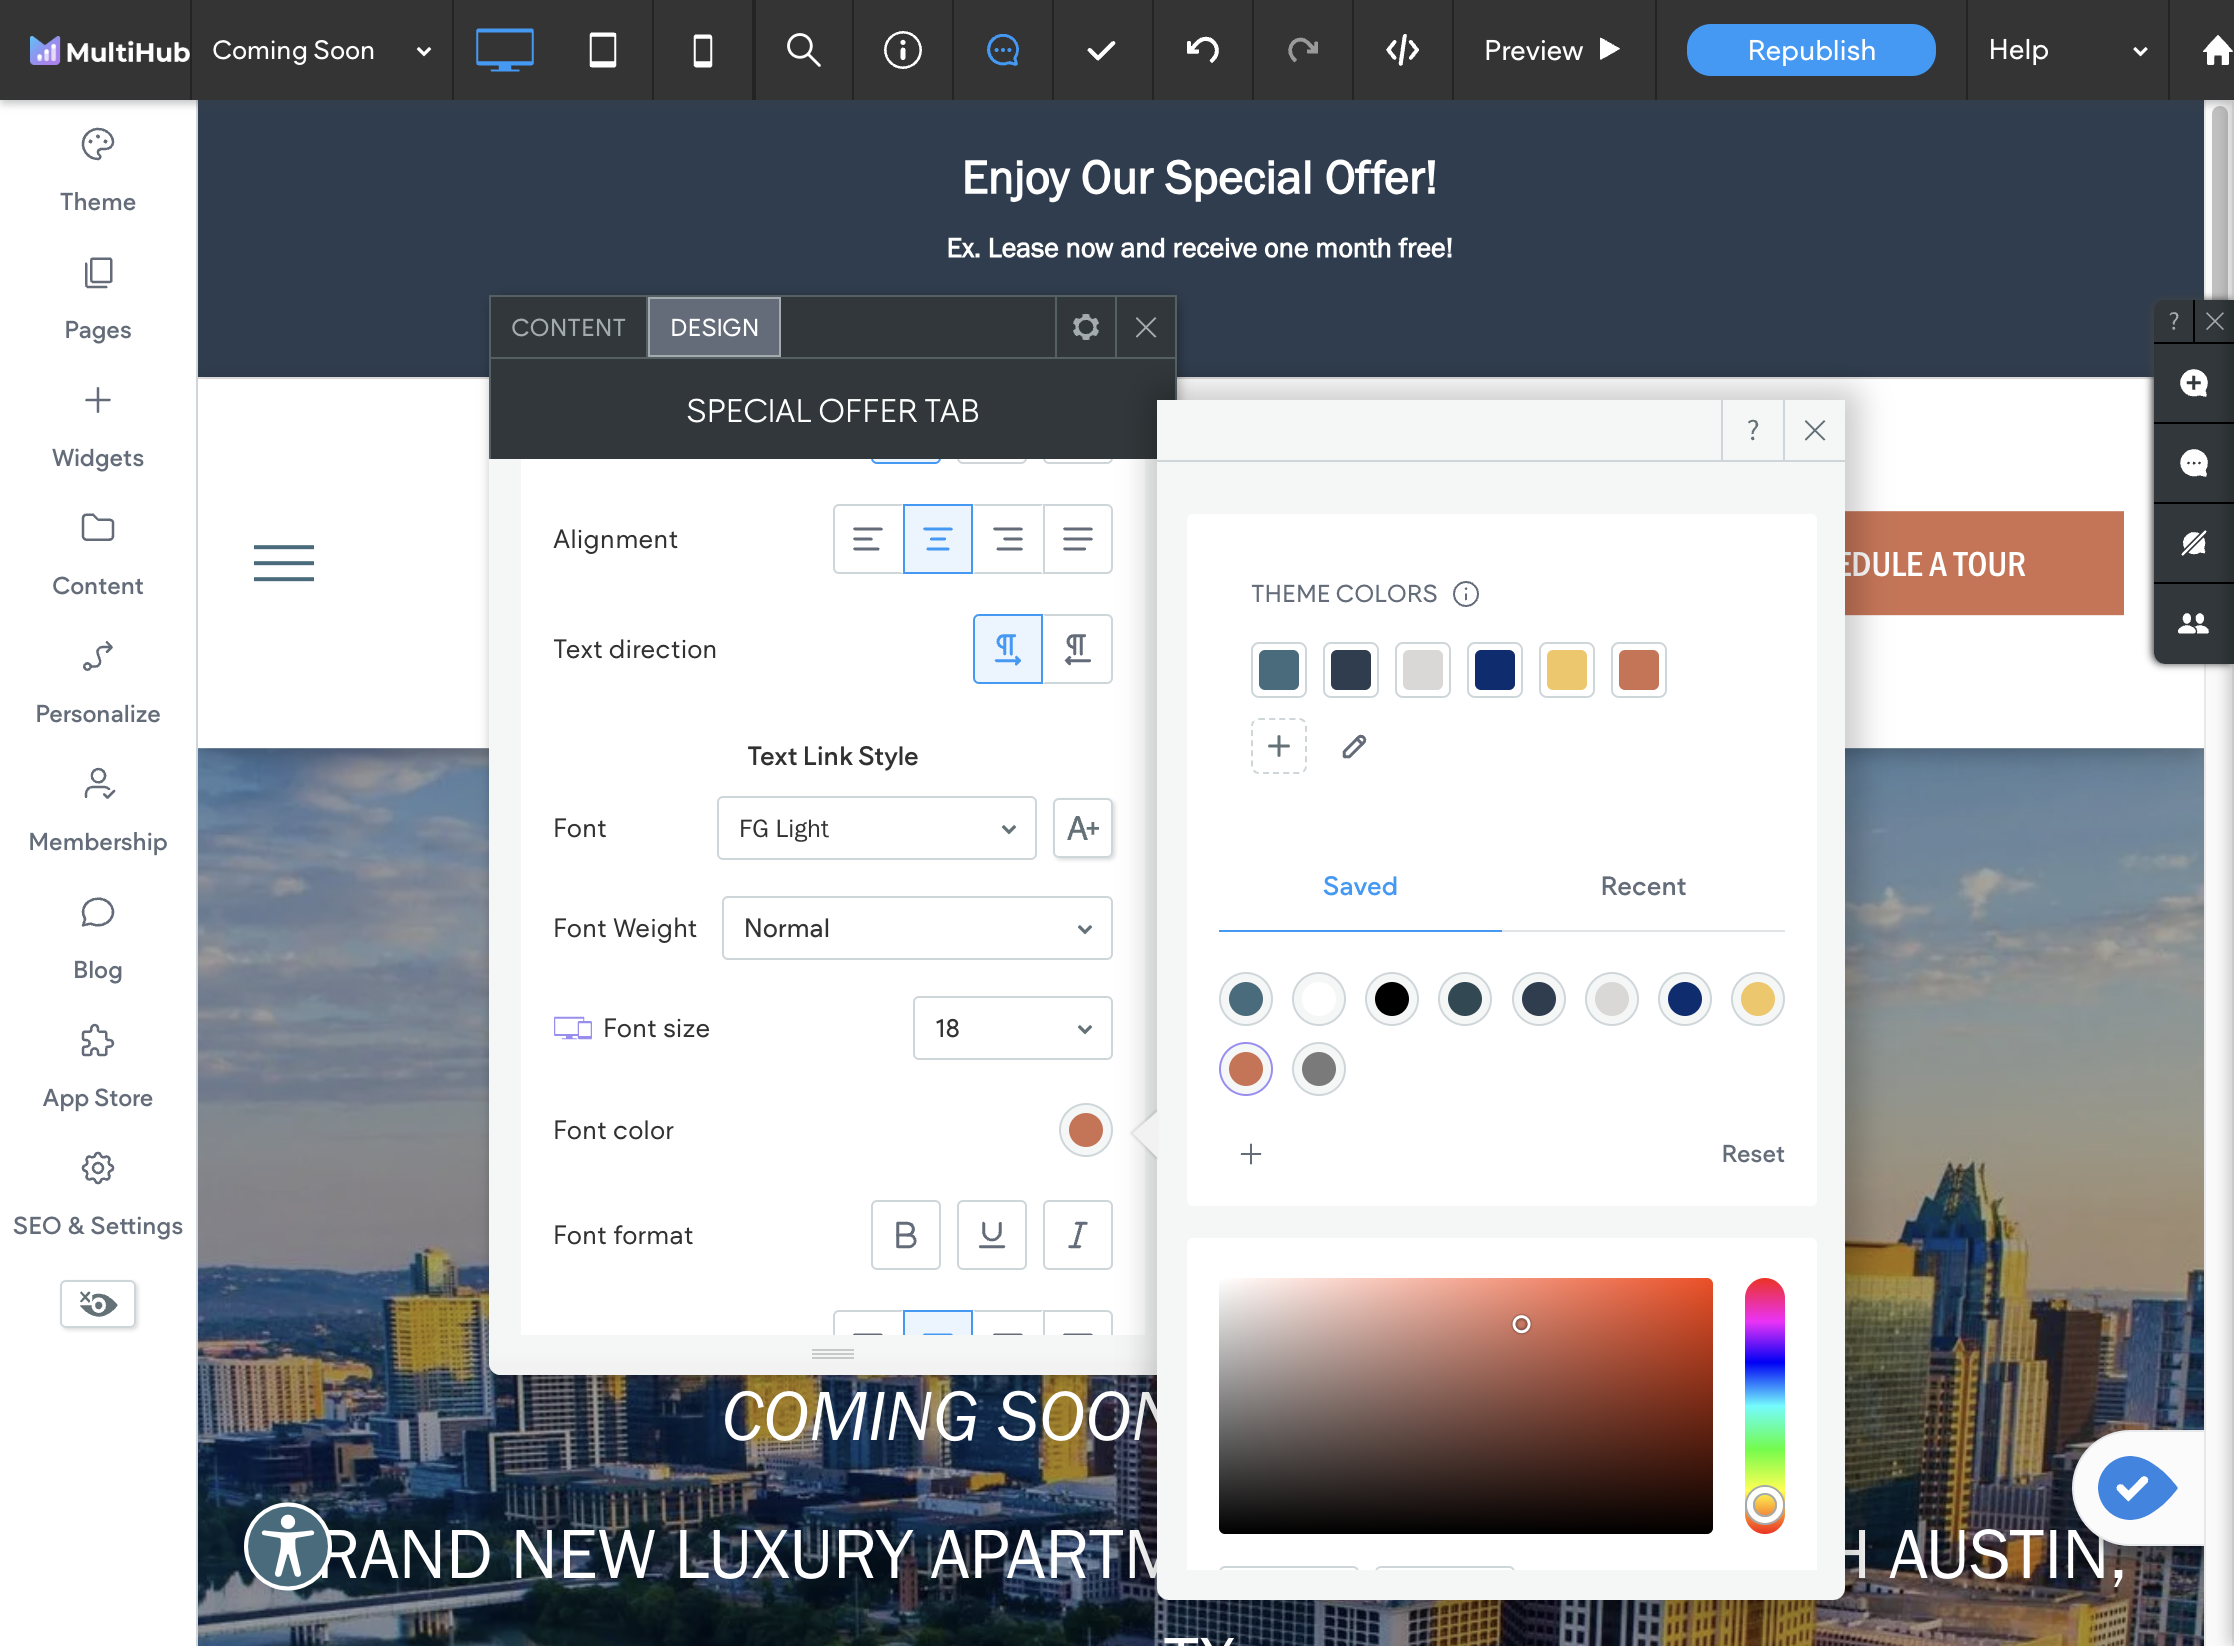Image resolution: width=2234 pixels, height=1646 pixels.
Task: Click the Republish button
Action: point(1811,50)
